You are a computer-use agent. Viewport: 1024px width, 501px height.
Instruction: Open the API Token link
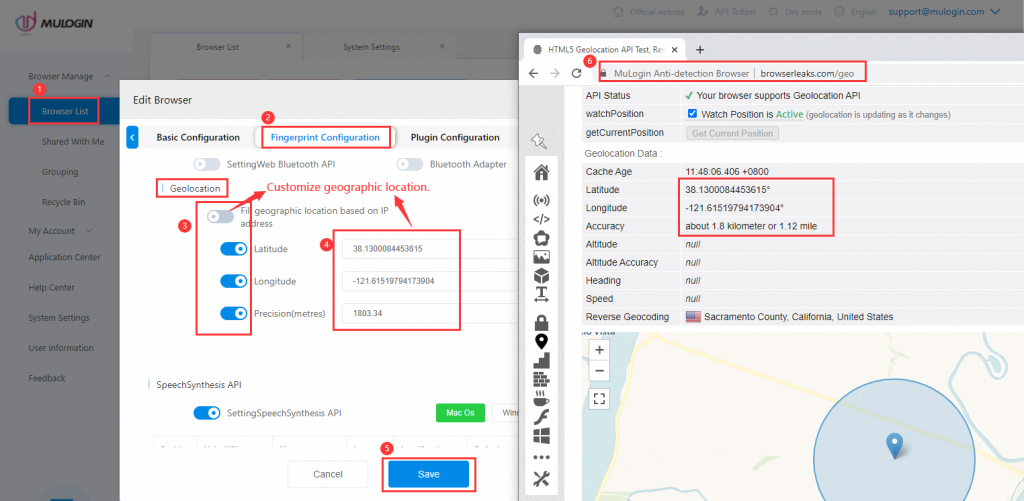pos(727,12)
